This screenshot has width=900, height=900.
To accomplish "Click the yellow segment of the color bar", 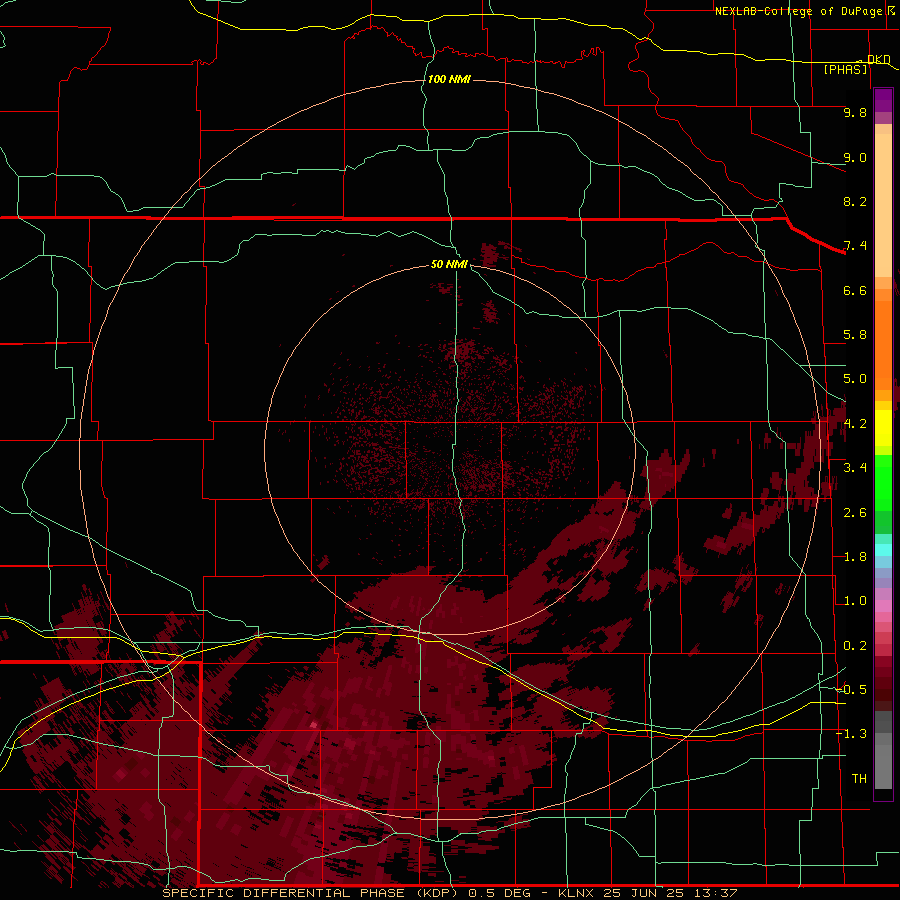I will tap(883, 428).
